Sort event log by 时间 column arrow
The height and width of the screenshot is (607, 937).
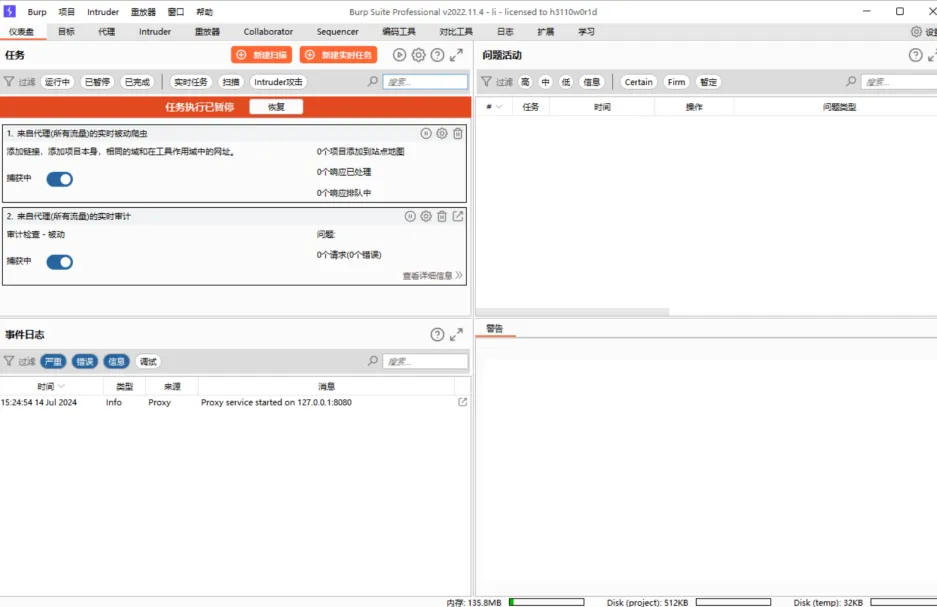pos(62,387)
